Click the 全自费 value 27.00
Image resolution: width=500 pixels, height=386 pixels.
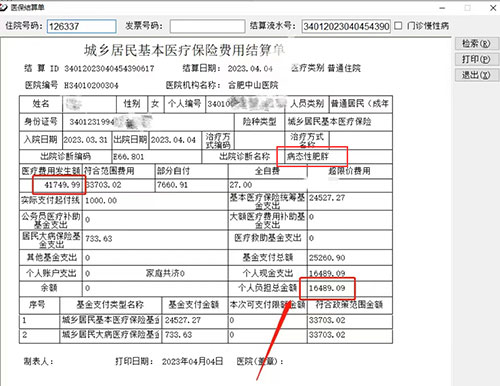click(x=241, y=185)
